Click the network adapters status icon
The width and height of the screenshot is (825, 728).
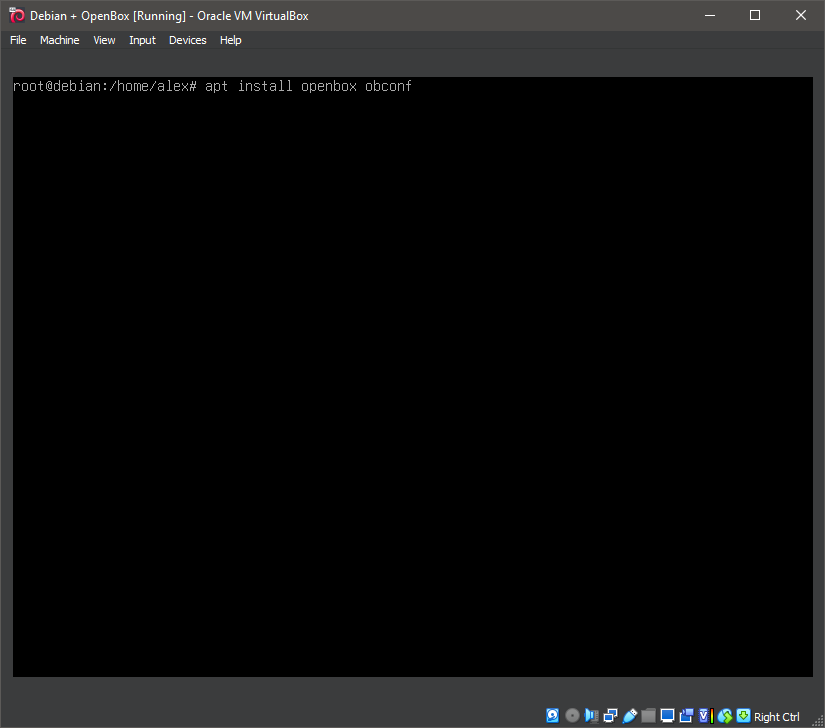[610, 715]
